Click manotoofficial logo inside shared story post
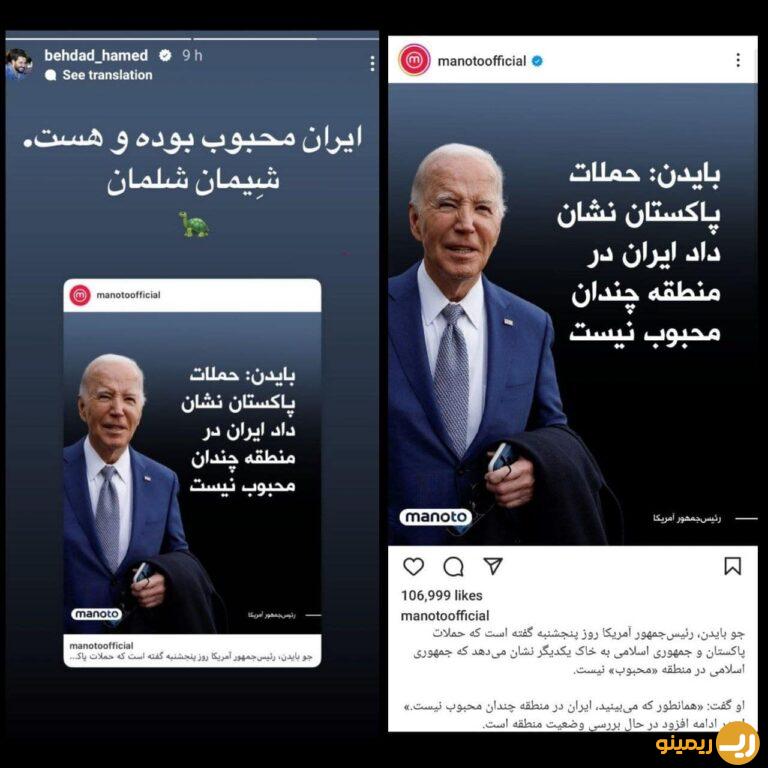Screen dimensions: 768x768 (80, 295)
